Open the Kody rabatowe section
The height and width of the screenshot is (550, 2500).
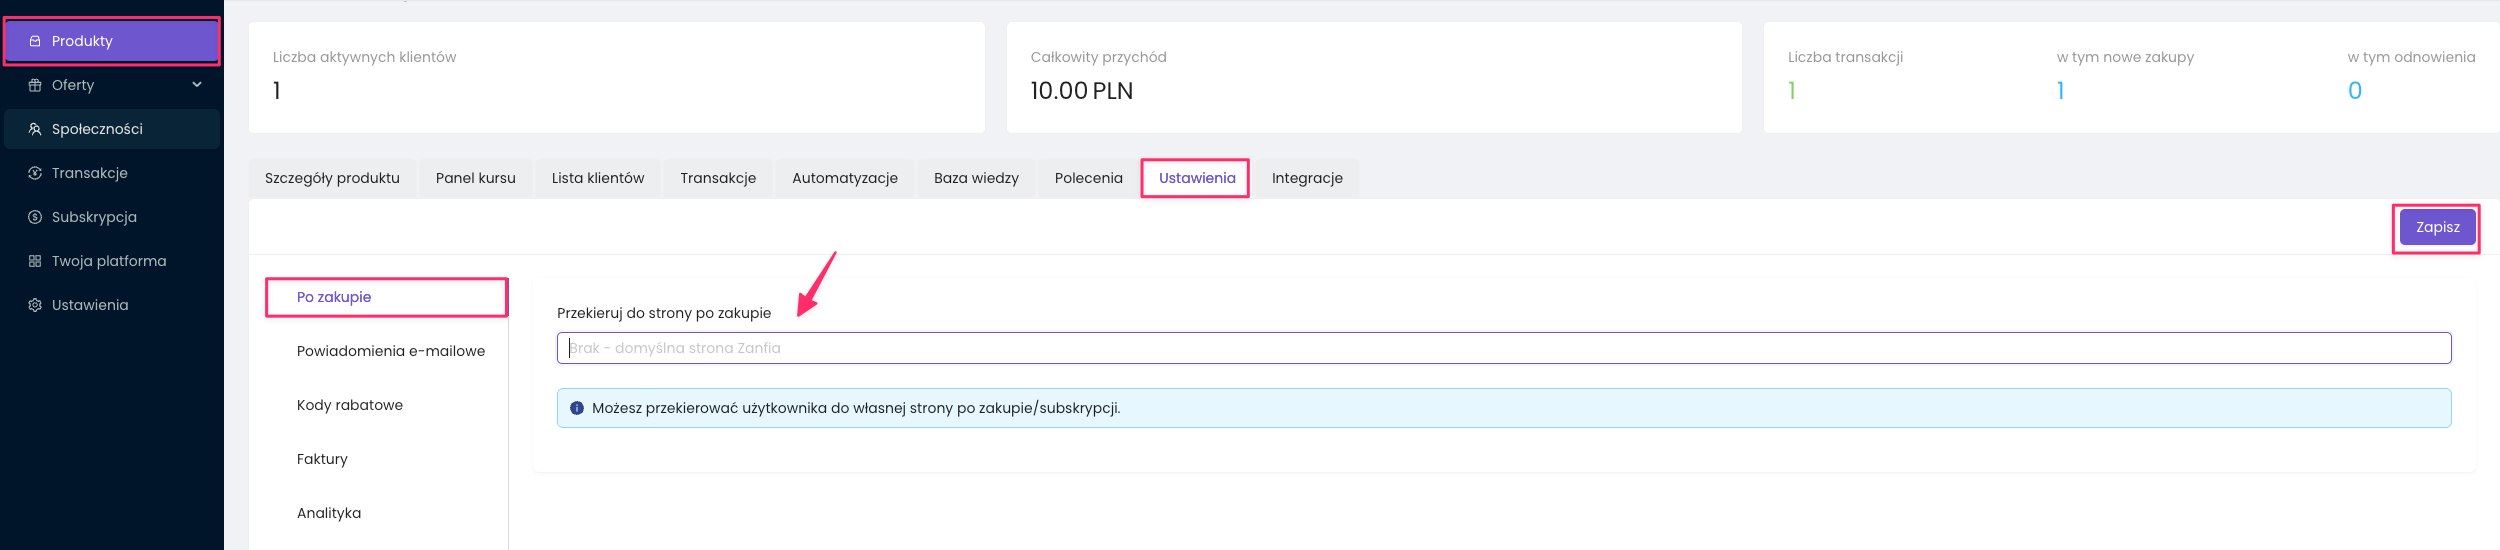[x=350, y=405]
